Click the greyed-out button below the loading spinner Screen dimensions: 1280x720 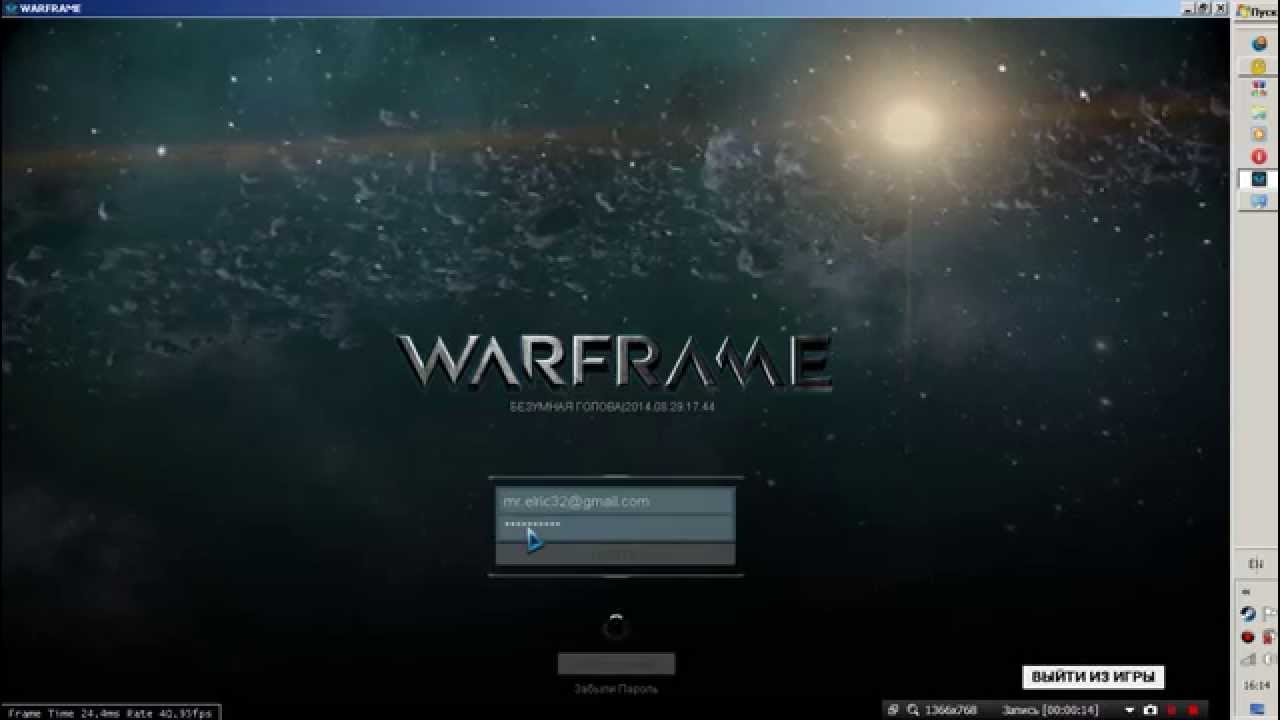click(616, 664)
